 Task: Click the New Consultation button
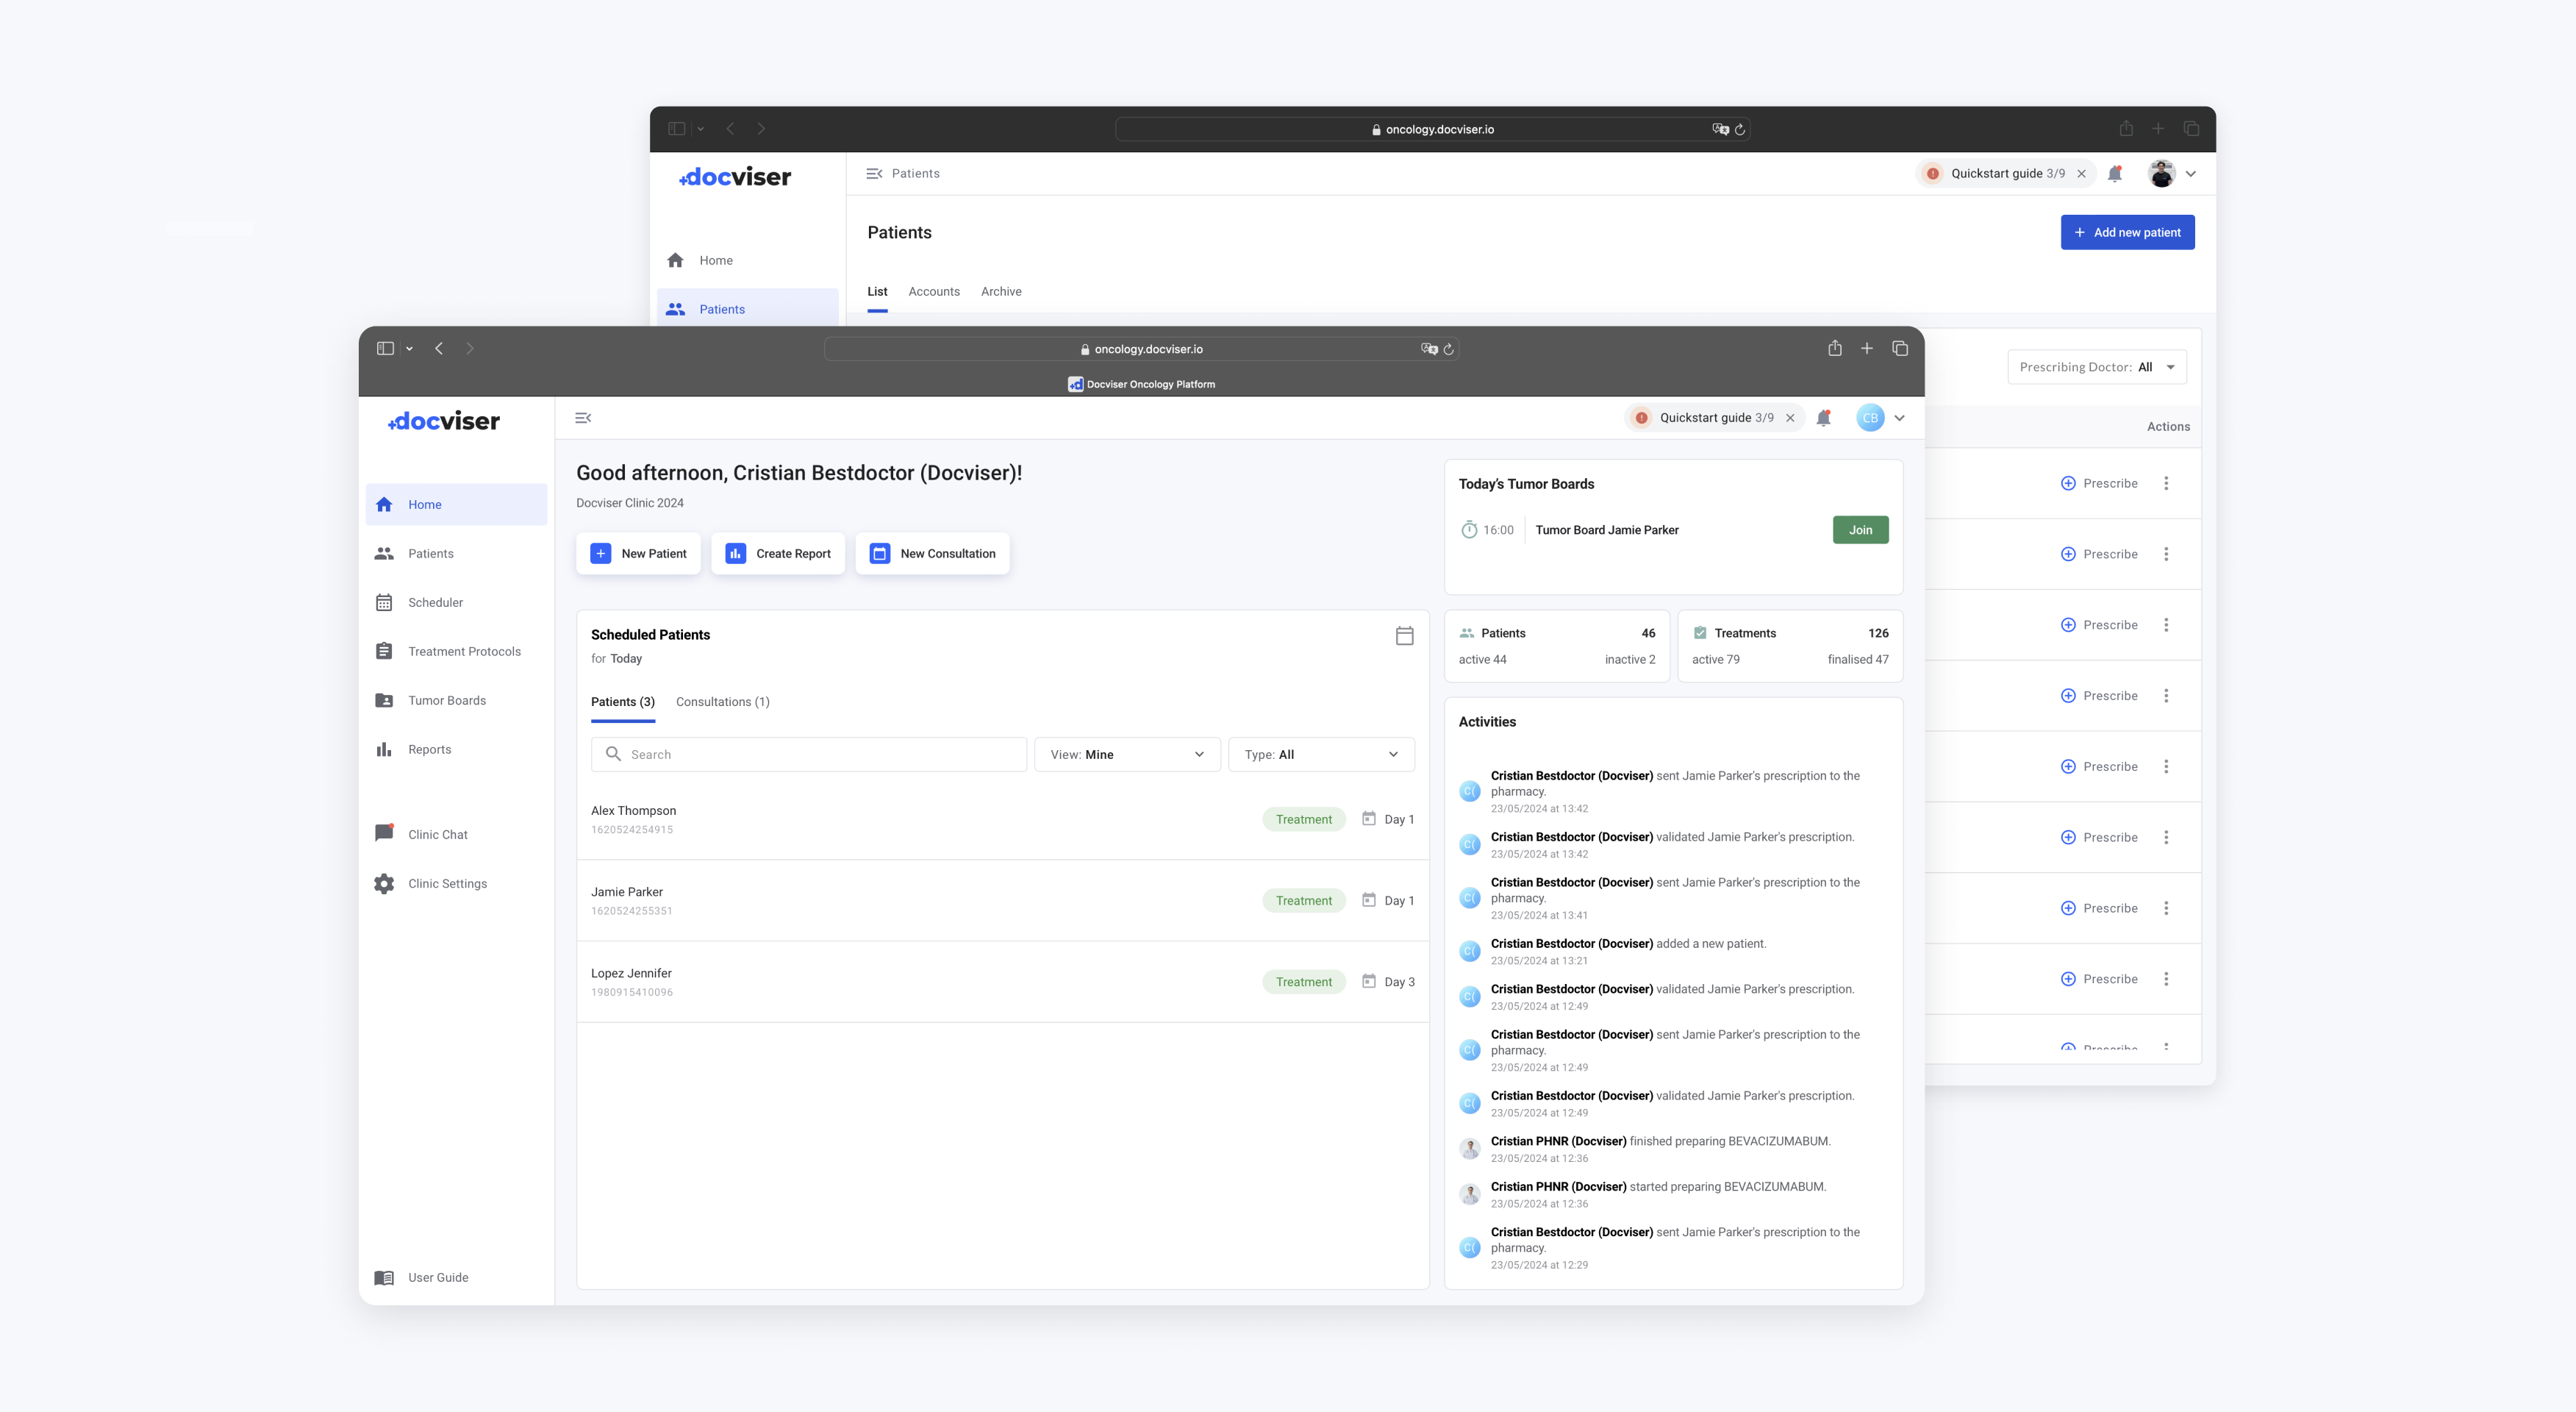[x=932, y=553]
